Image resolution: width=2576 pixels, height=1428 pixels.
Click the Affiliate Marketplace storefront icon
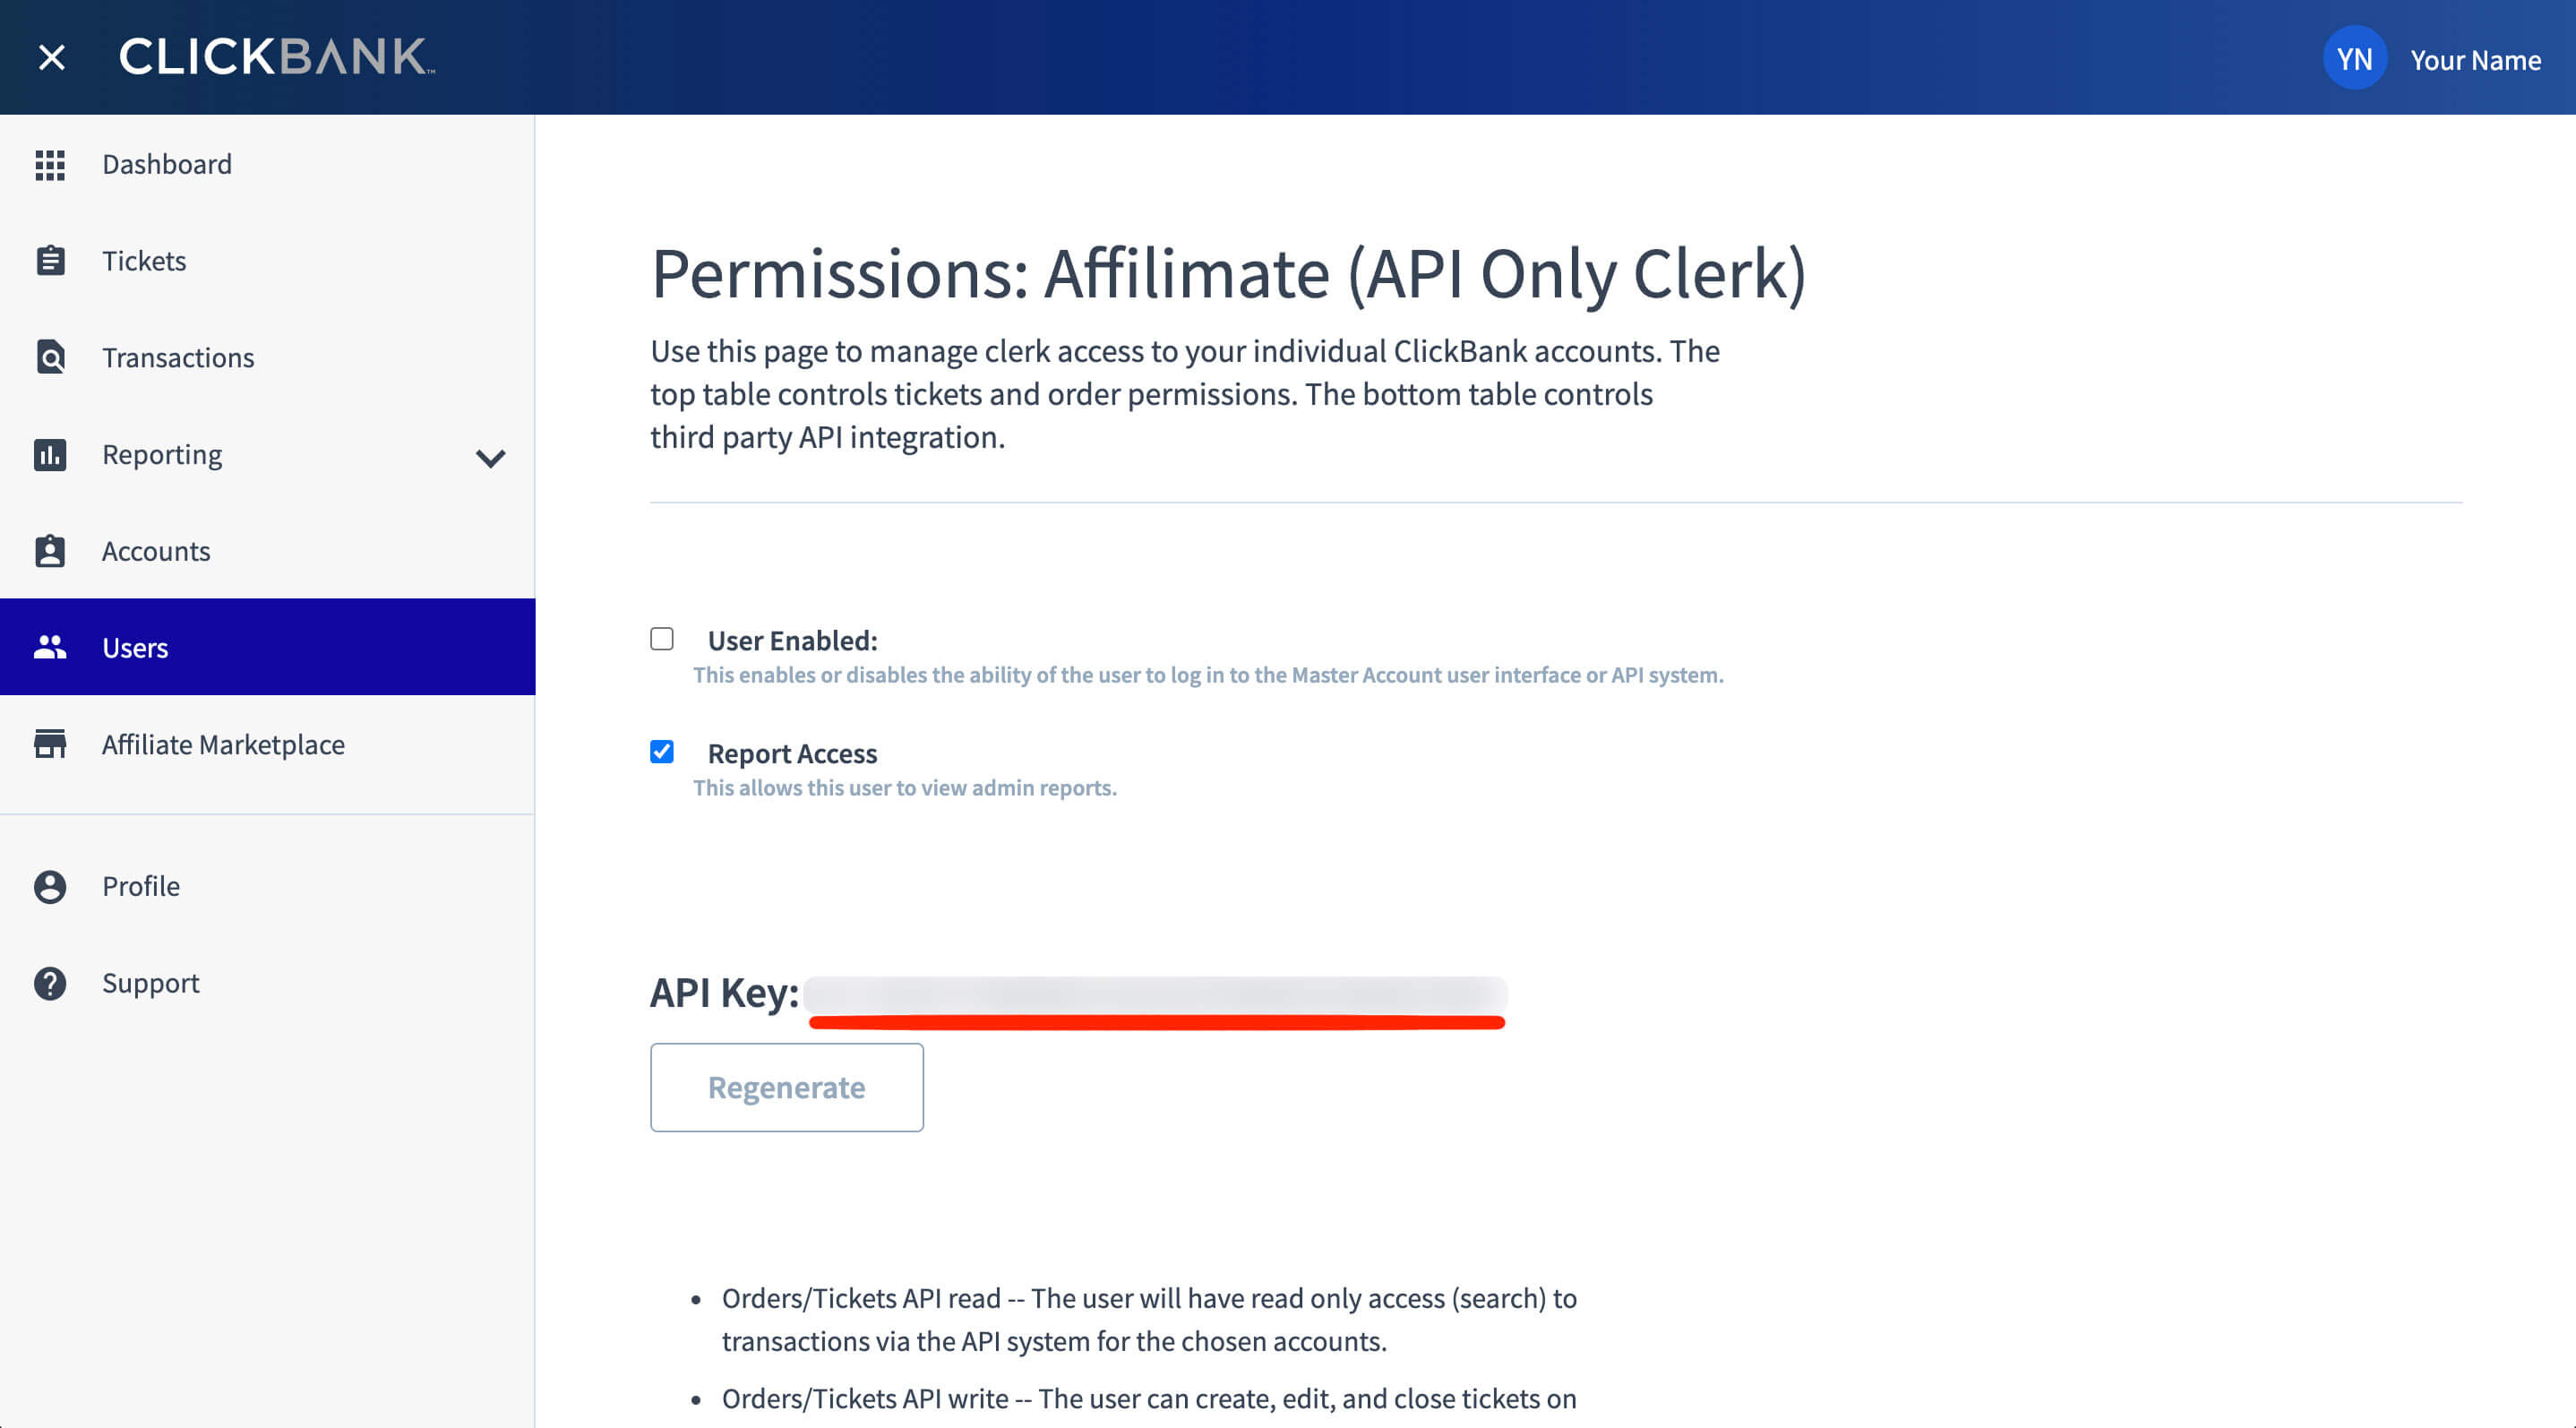pos(50,744)
